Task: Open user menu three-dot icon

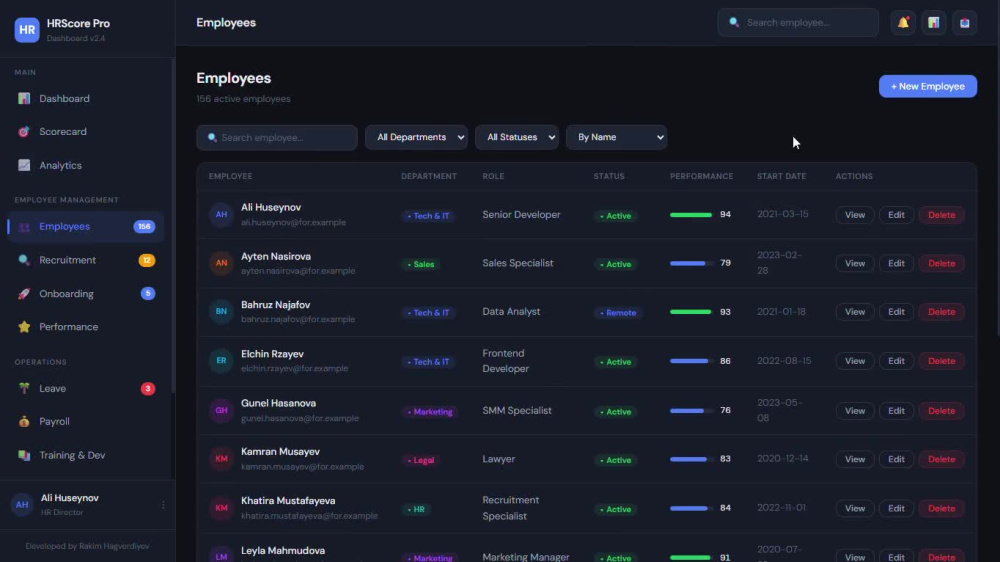Action: (x=163, y=505)
